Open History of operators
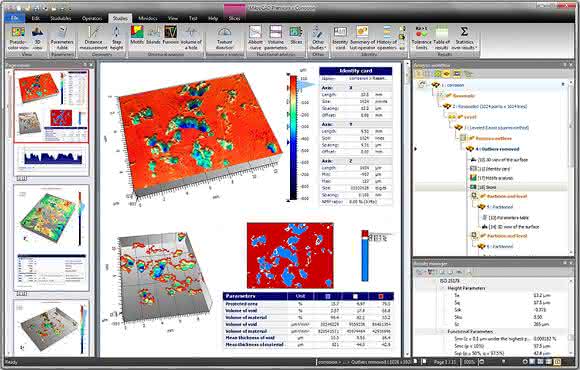 click(387, 38)
